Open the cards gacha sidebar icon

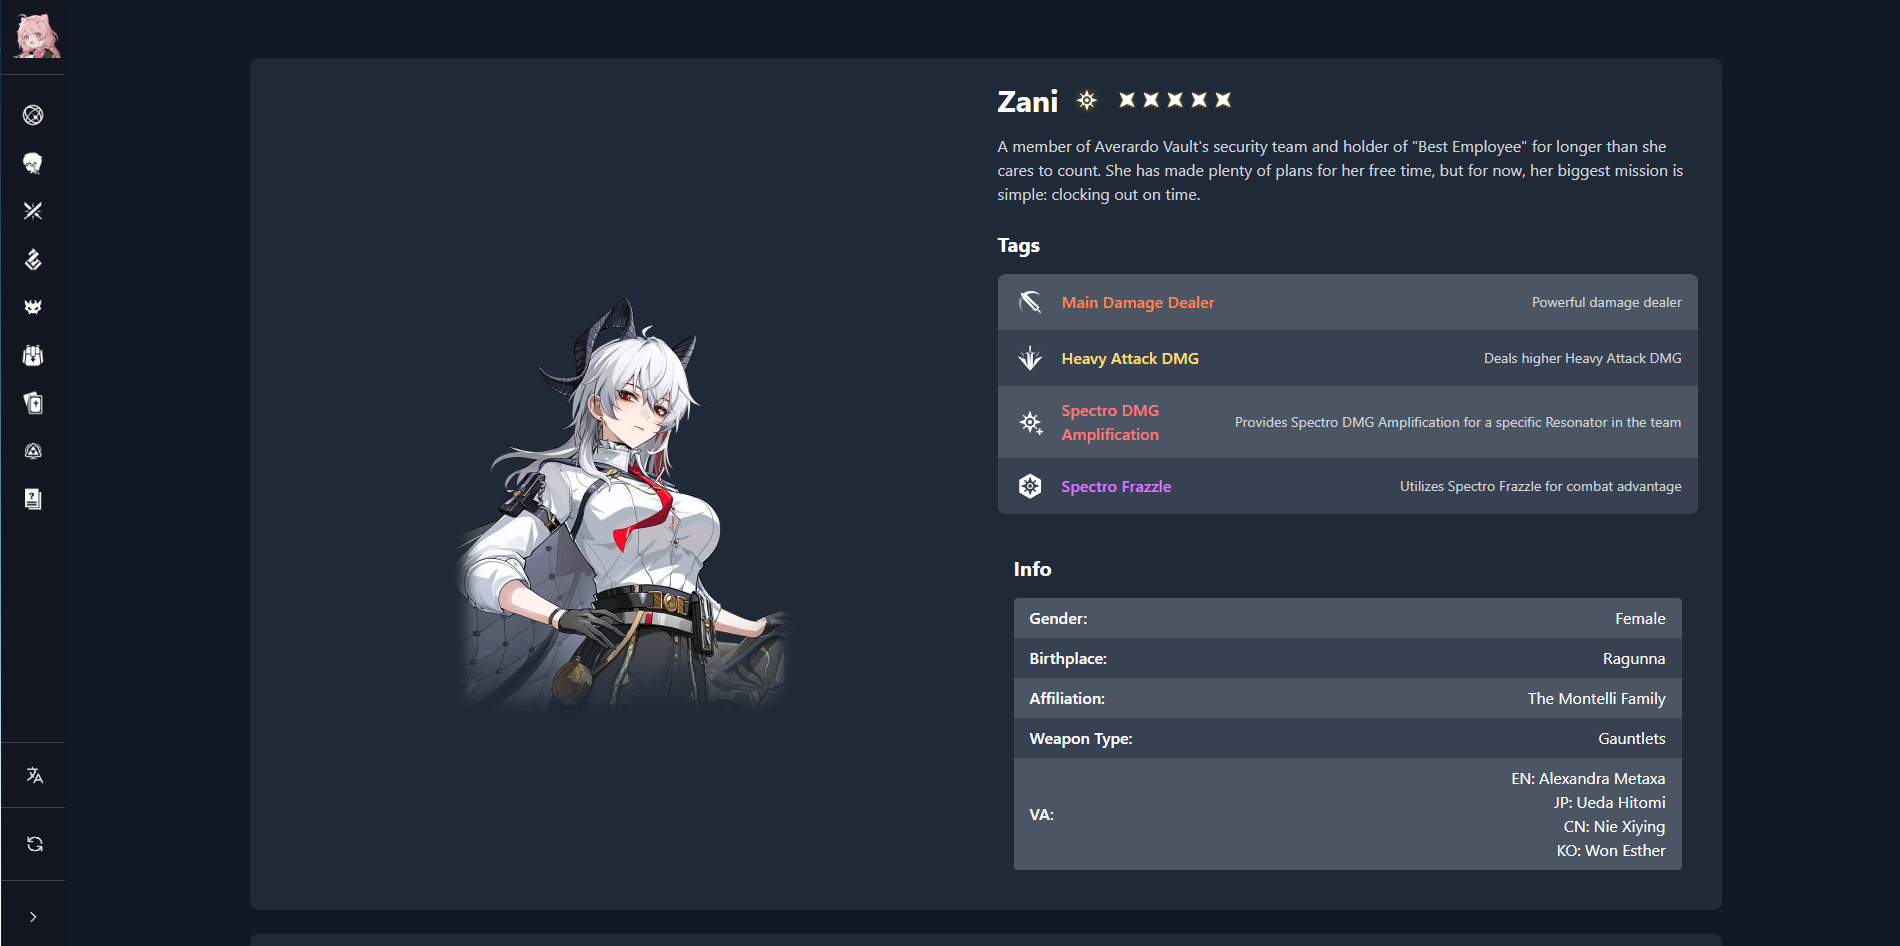tap(33, 403)
